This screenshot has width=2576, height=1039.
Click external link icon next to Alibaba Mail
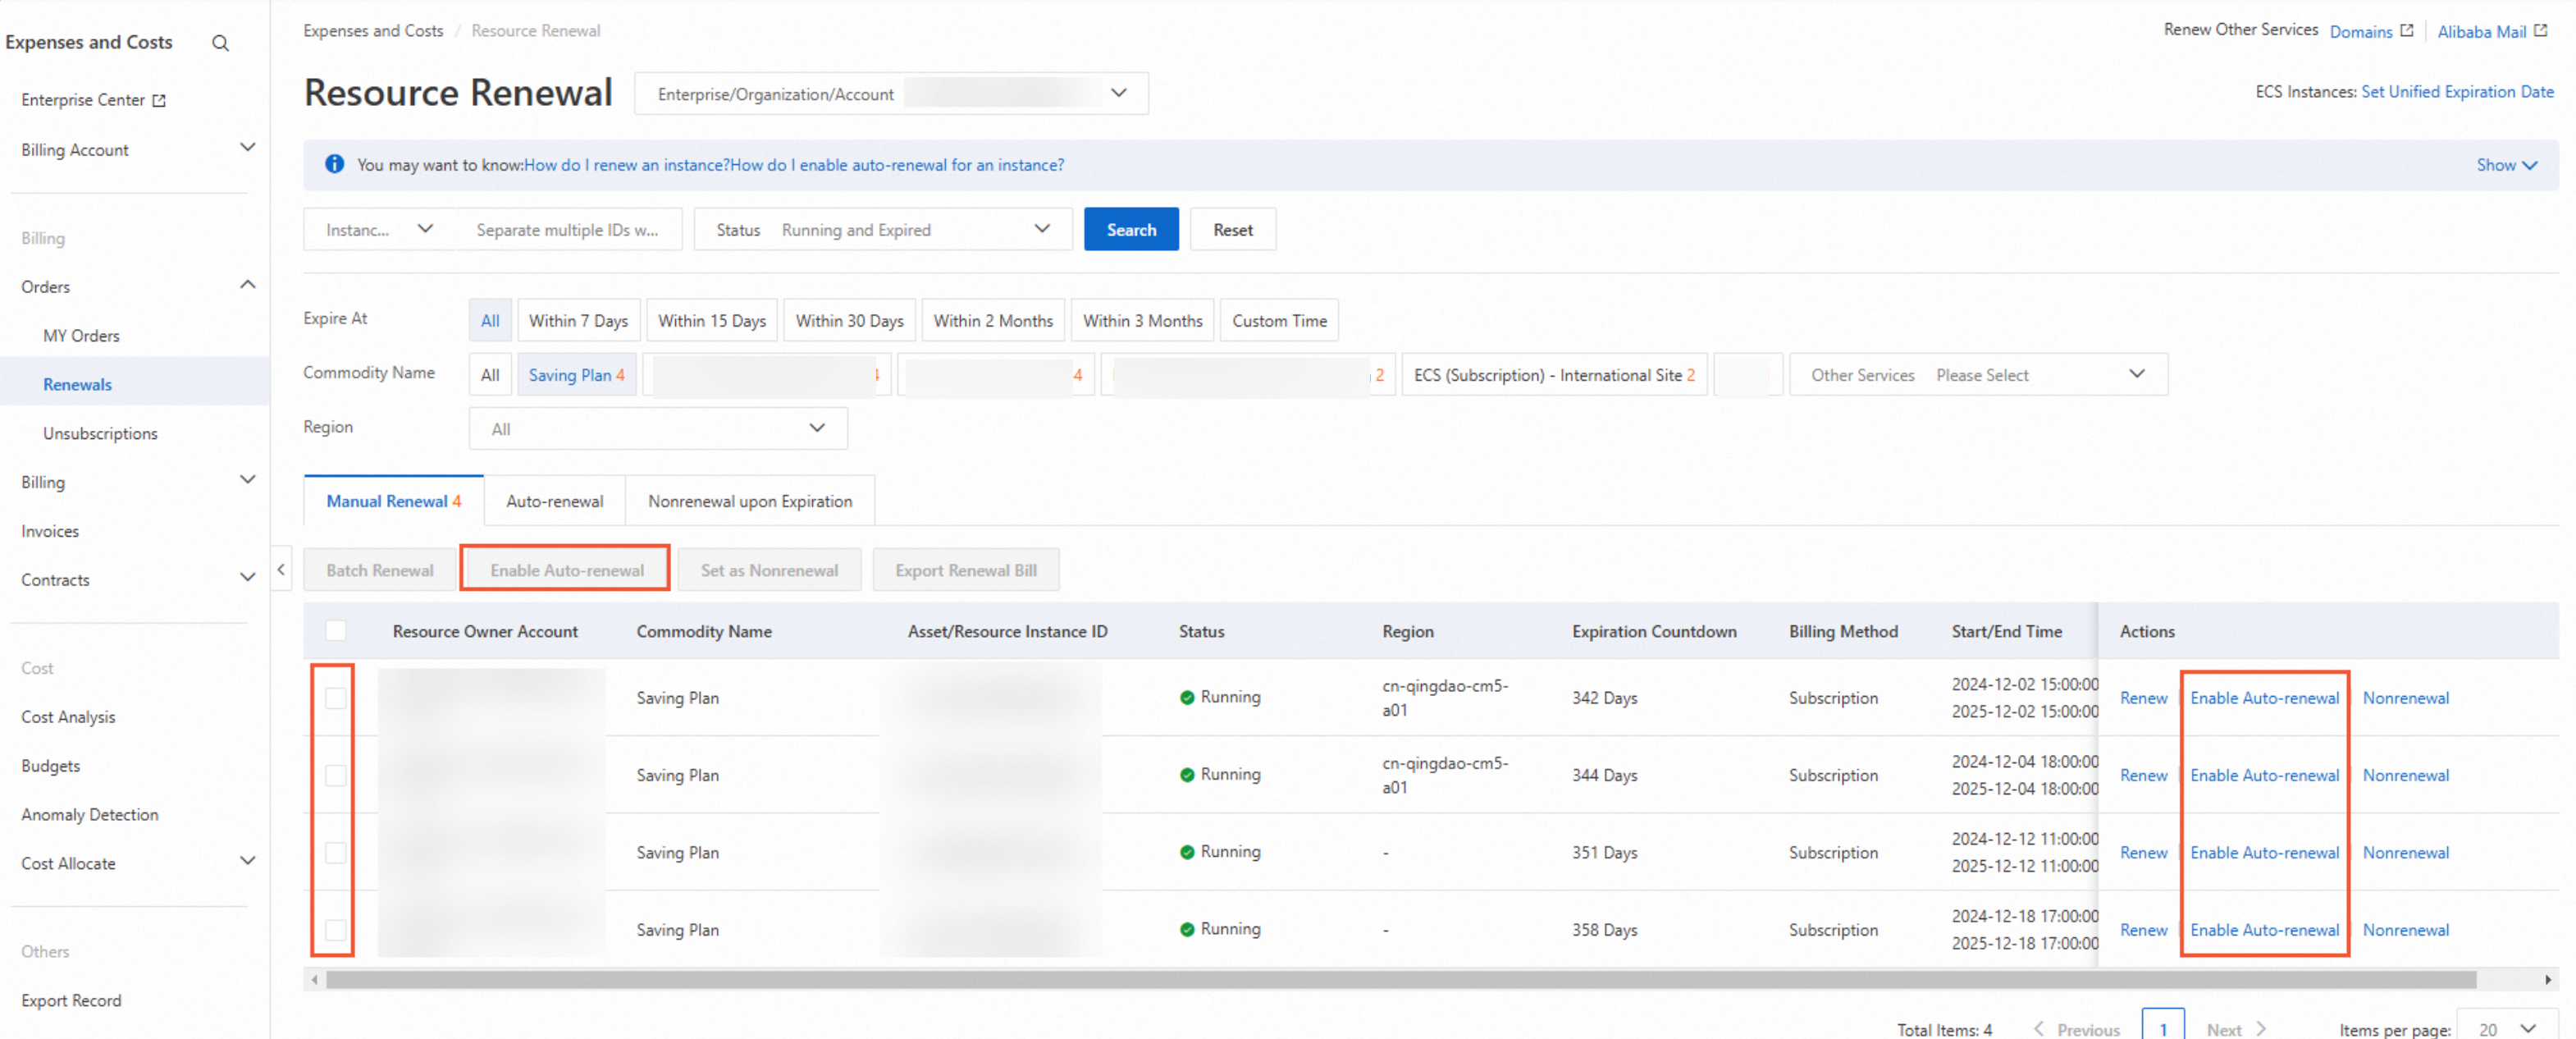(x=2540, y=31)
